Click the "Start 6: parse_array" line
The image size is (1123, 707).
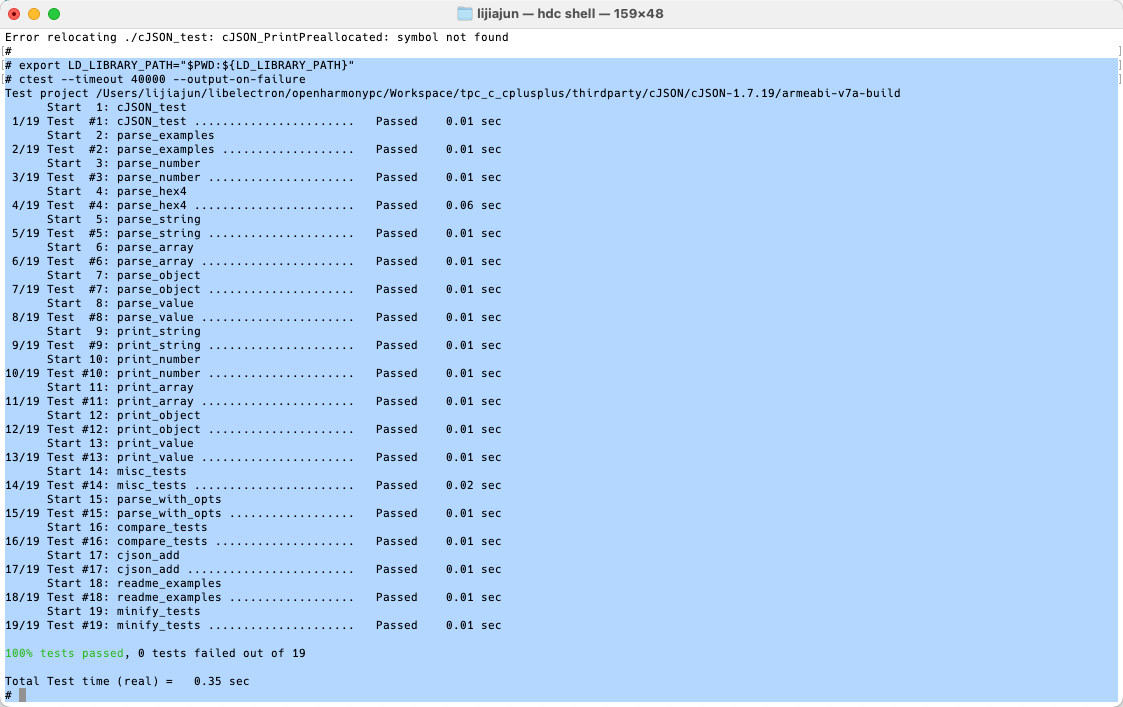click(x=120, y=247)
